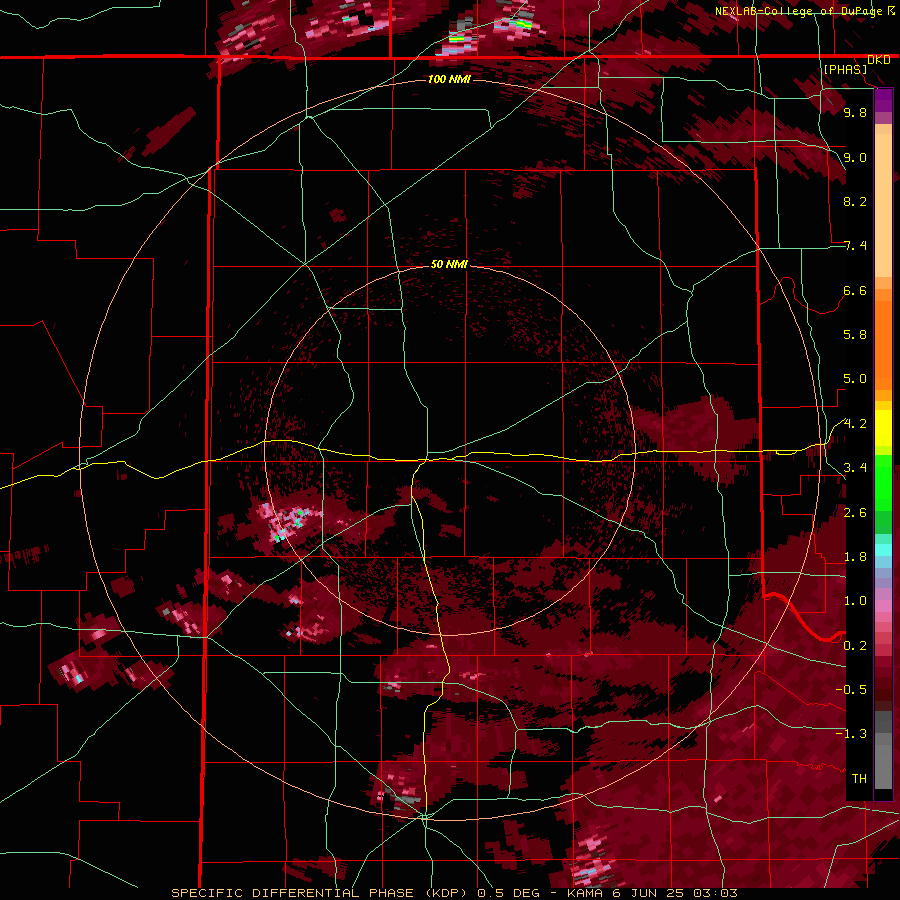The width and height of the screenshot is (900, 900).
Task: Select the 4.2 scale value
Action: 855,424
